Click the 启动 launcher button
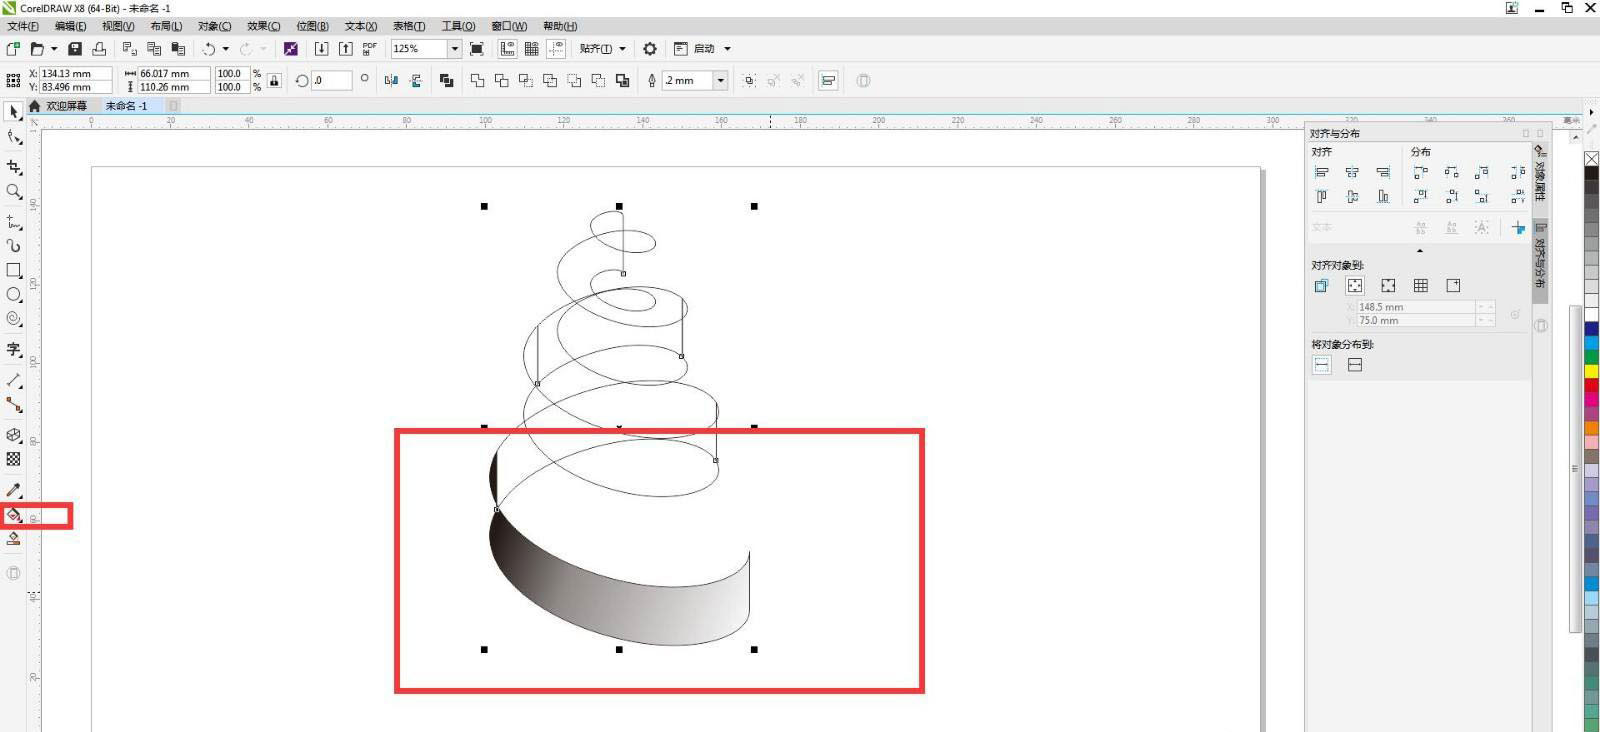The height and width of the screenshot is (732, 1600). (x=704, y=49)
